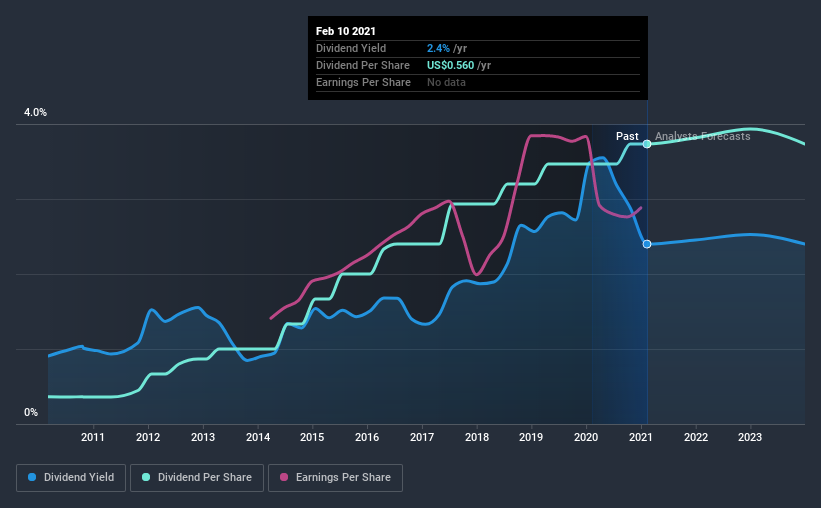Click the 0% y-axis label
Viewport: 821px width, 508px height.
(31, 413)
